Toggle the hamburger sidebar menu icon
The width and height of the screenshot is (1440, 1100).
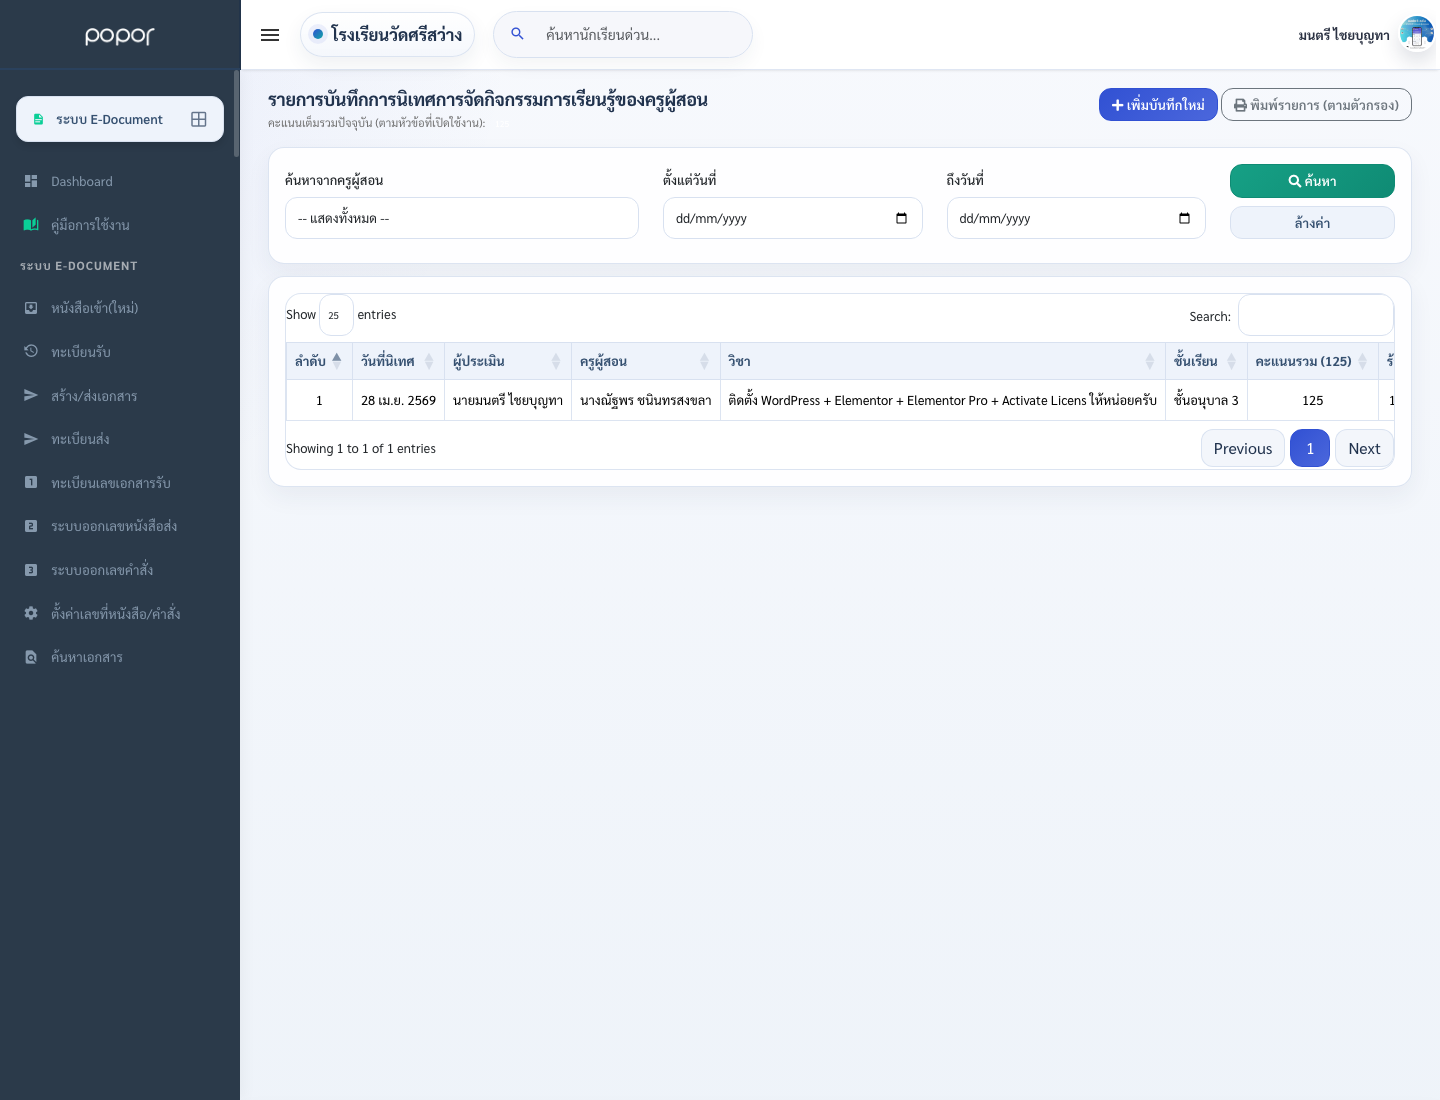[270, 35]
